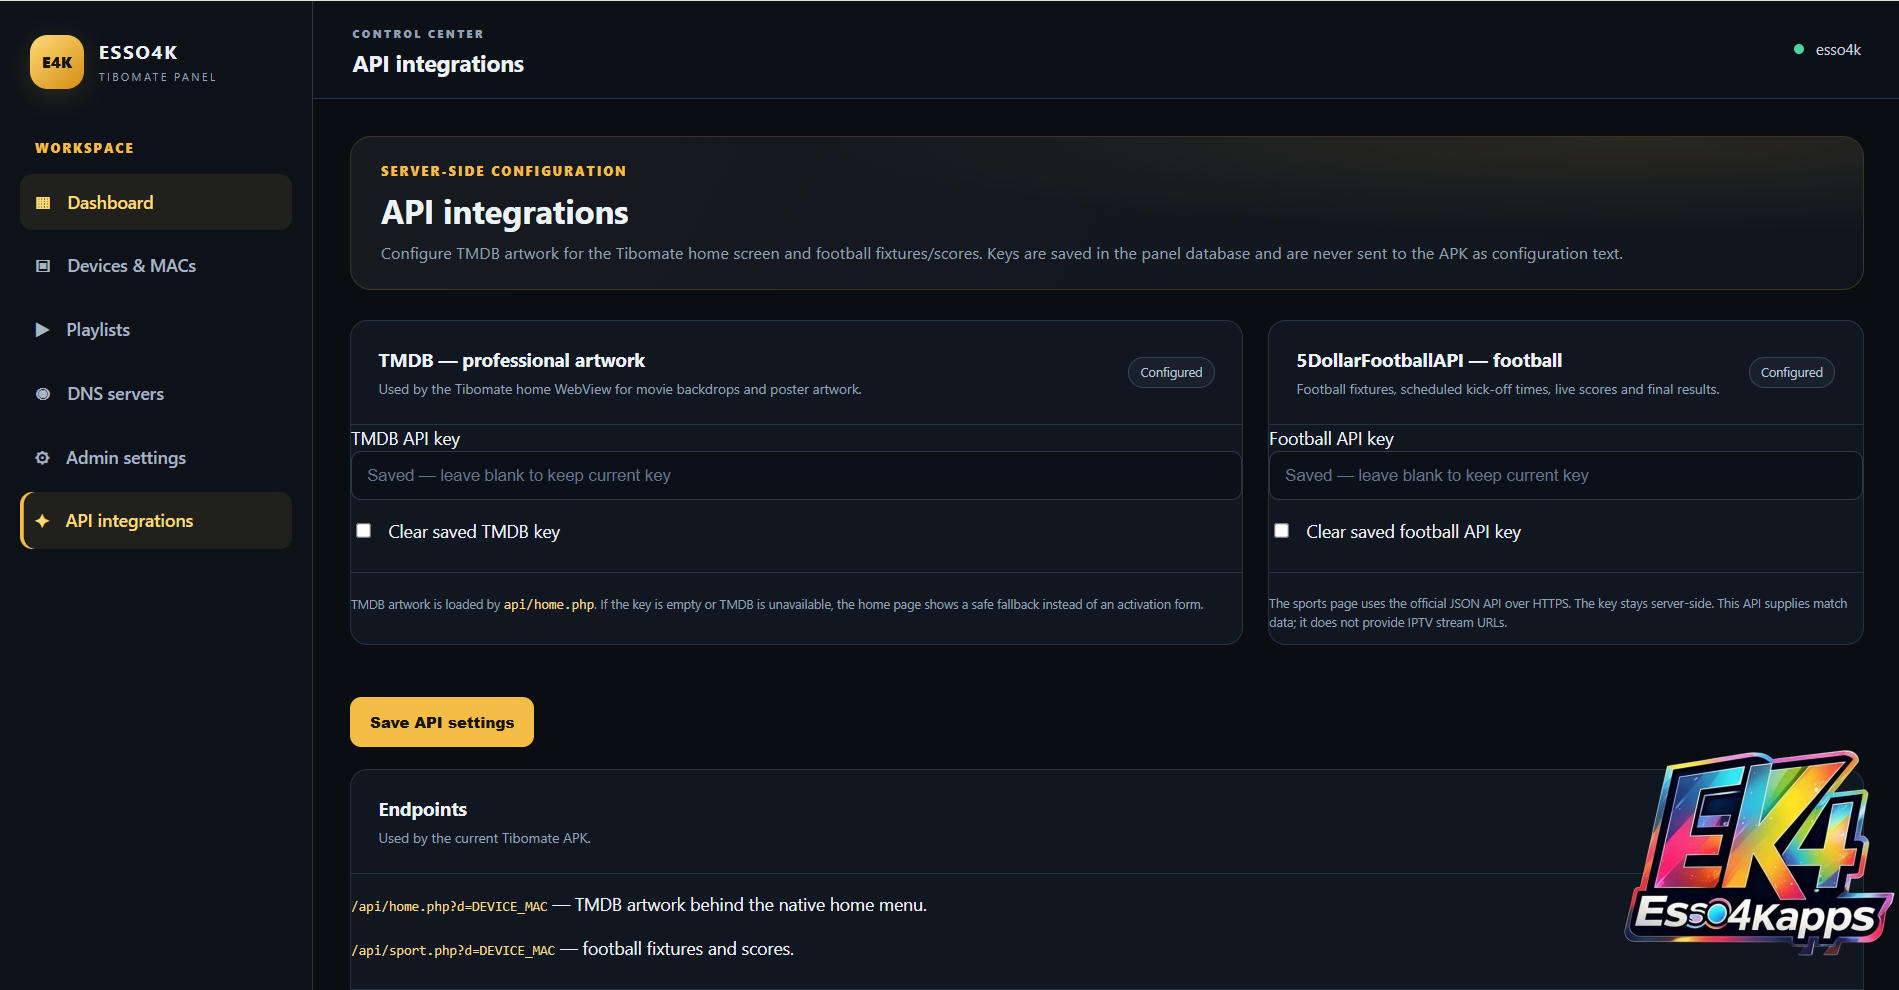
Task: Click the football Configured status badge
Action: 1791,372
